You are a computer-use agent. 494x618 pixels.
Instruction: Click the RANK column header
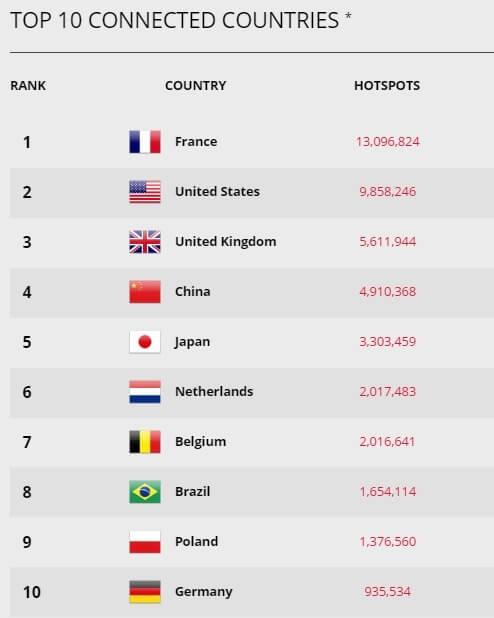click(x=28, y=86)
